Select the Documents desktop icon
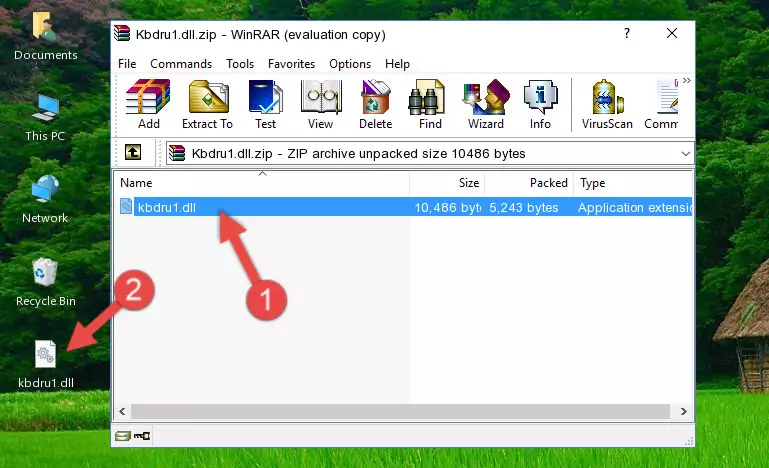Screen dimensions: 769x468 45,36
